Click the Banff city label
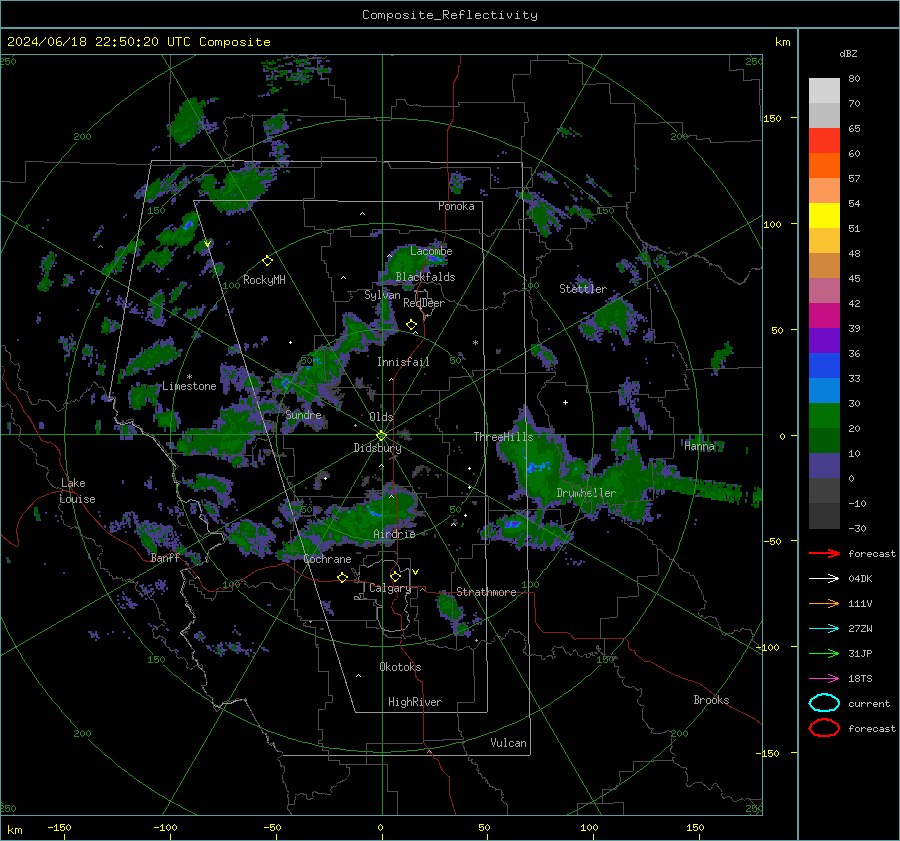This screenshot has height=841, width=900. point(165,558)
